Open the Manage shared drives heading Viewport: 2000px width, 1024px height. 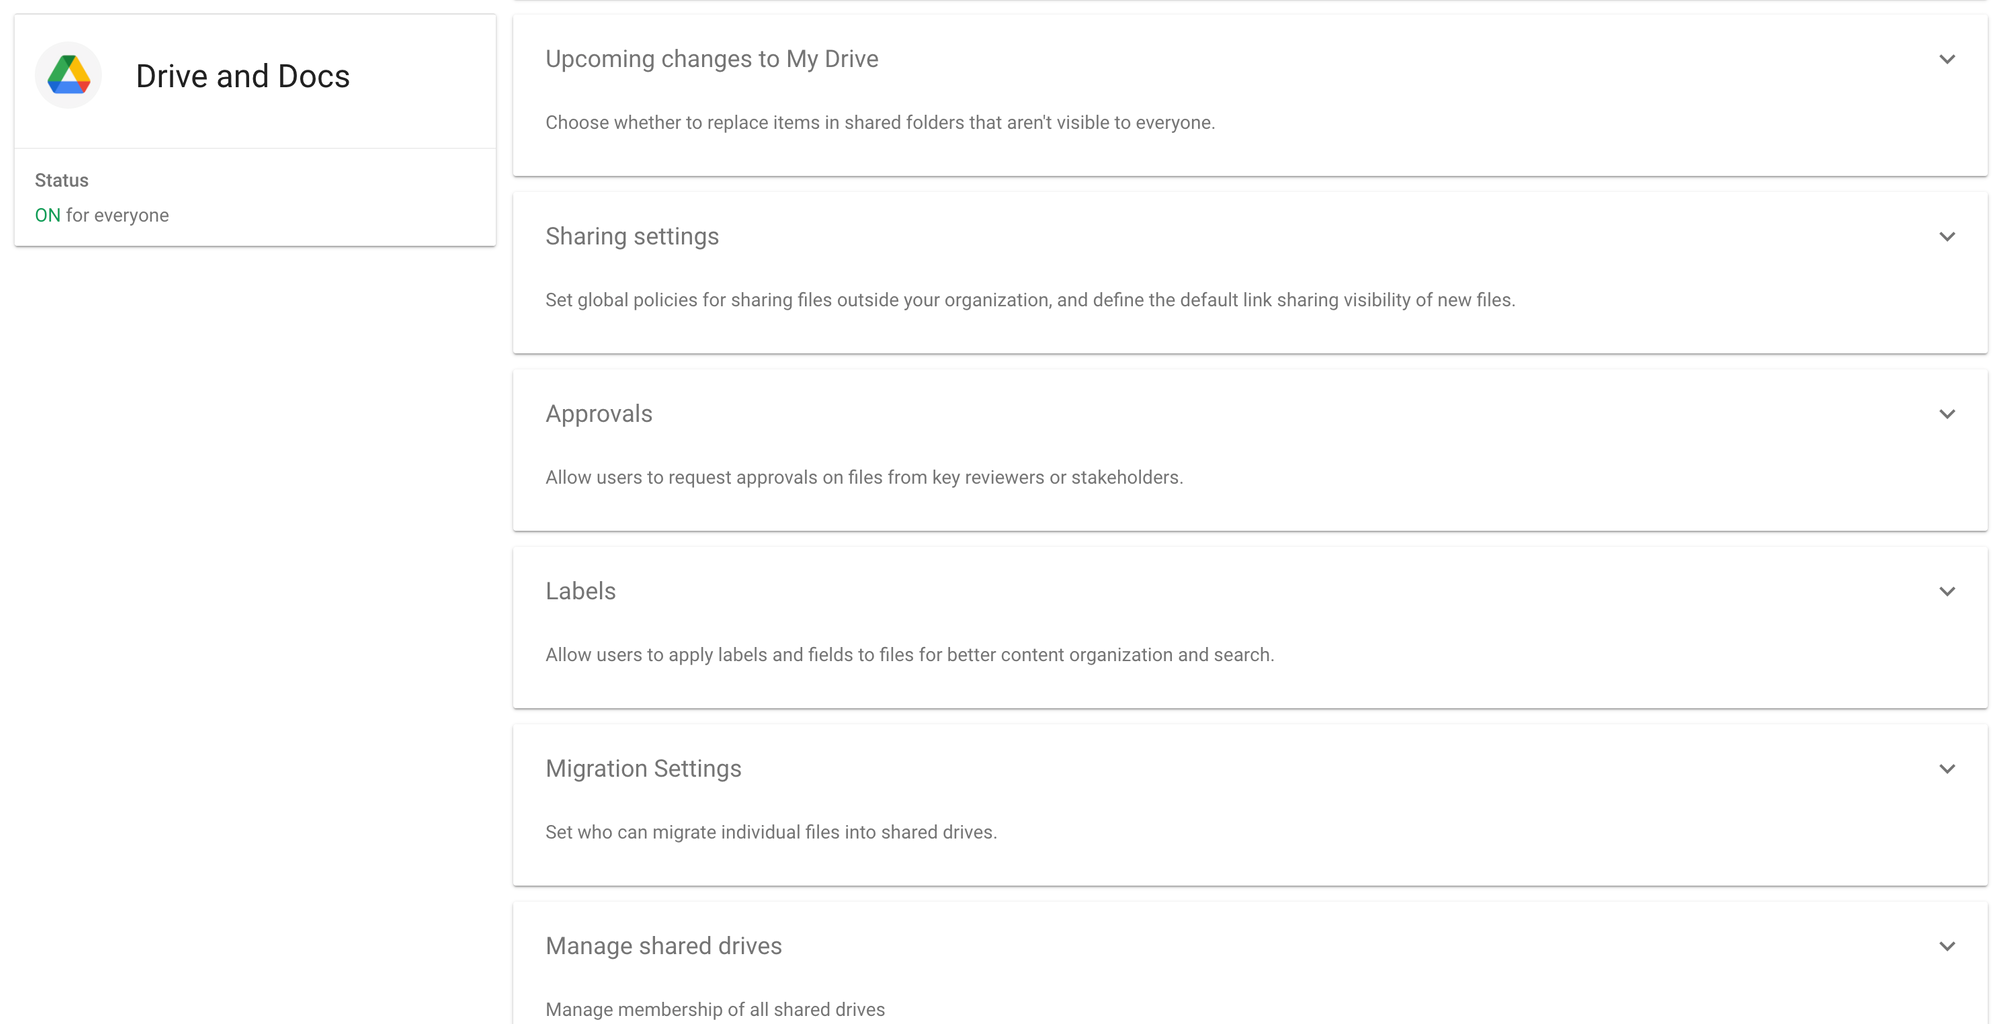click(663, 946)
